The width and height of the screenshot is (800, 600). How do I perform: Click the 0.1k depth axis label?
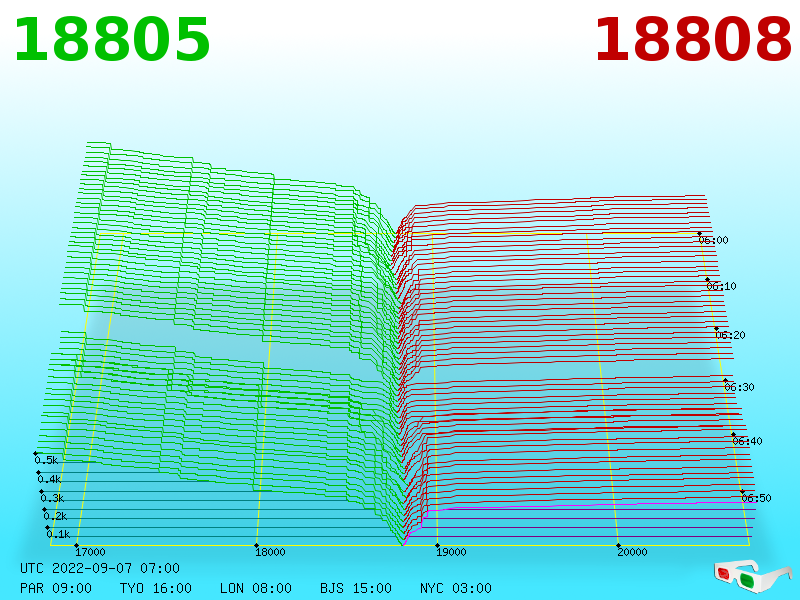click(x=59, y=534)
